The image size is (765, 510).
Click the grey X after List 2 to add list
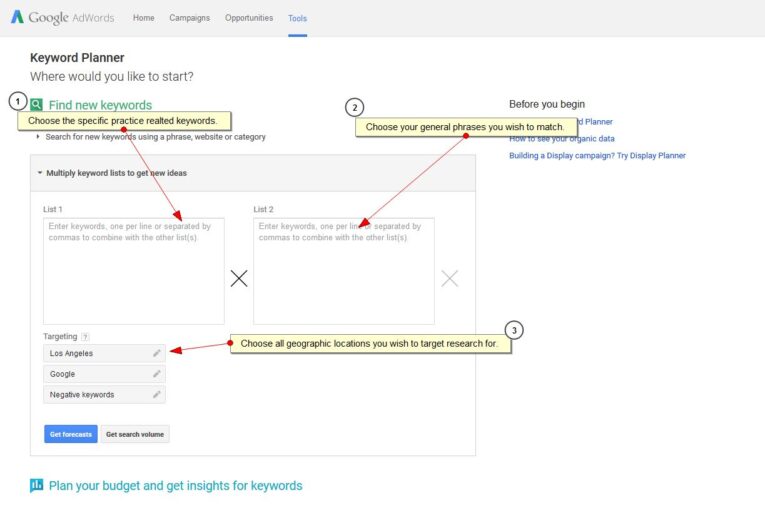(x=449, y=279)
